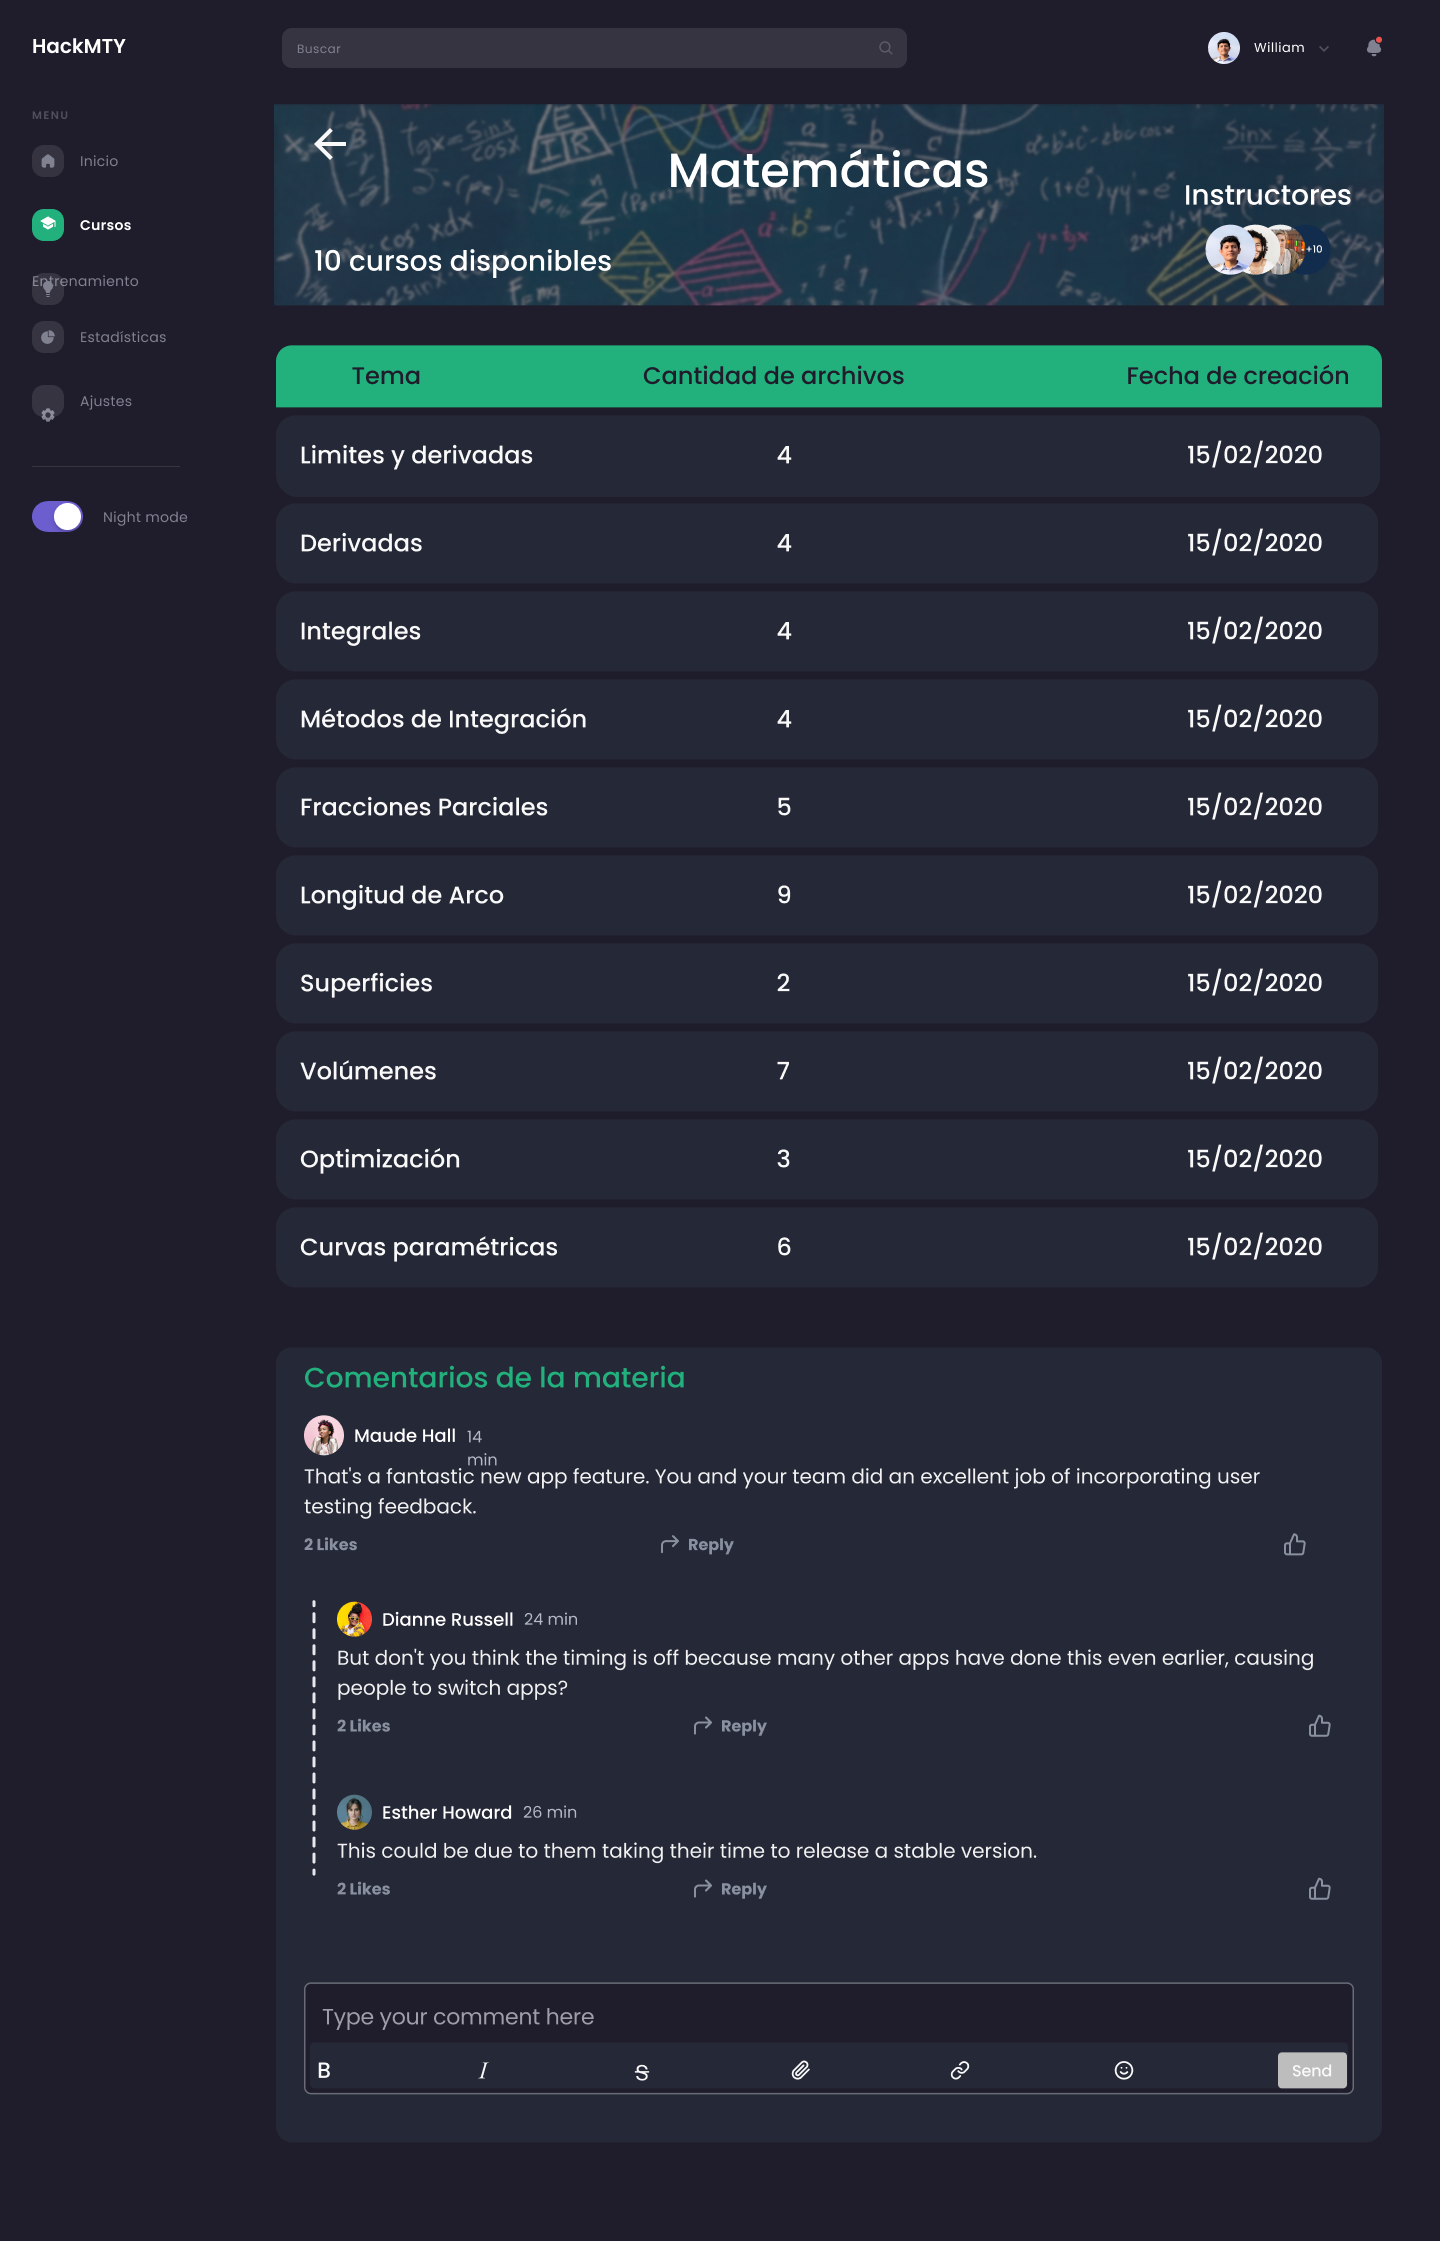
Task: Click the search magnifier icon
Action: click(885, 48)
